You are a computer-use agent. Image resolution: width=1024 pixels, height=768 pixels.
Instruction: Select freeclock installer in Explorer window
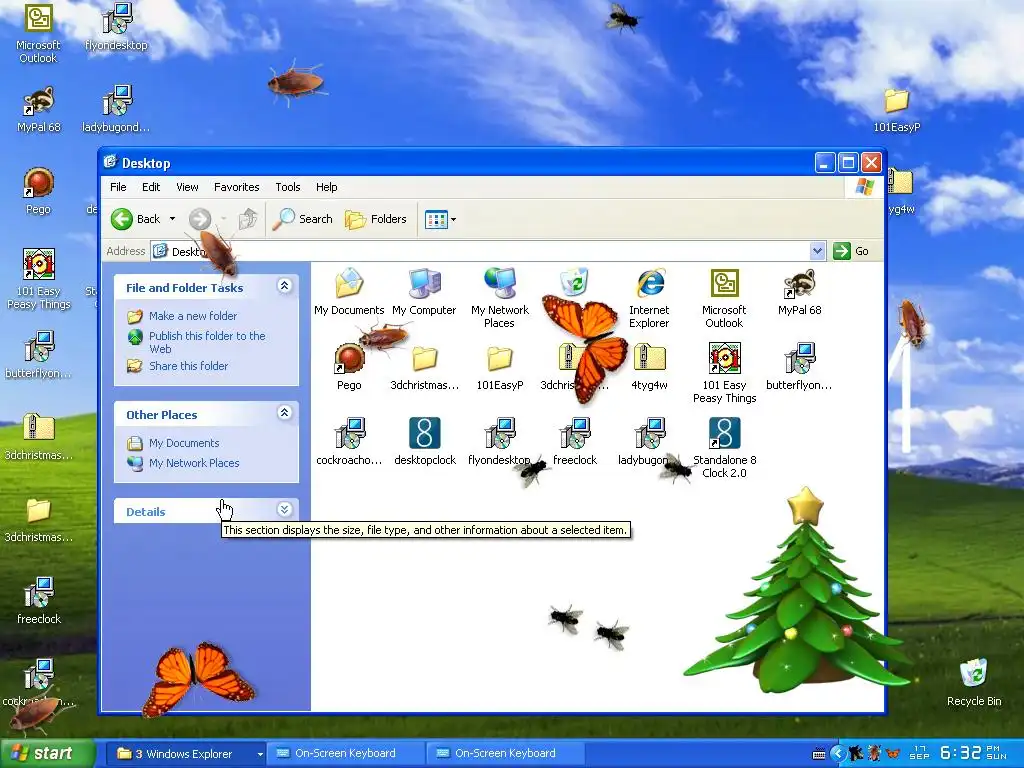(575, 442)
